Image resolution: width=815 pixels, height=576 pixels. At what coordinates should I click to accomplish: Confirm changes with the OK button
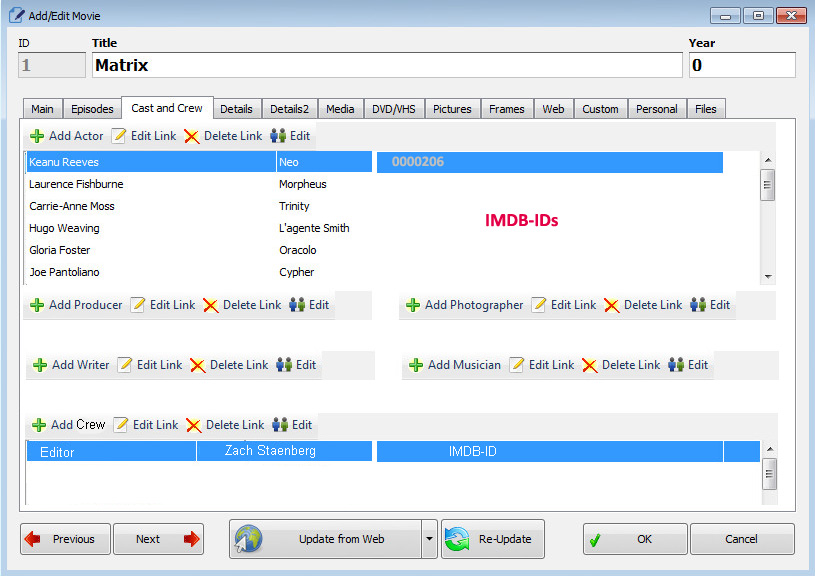coord(635,539)
